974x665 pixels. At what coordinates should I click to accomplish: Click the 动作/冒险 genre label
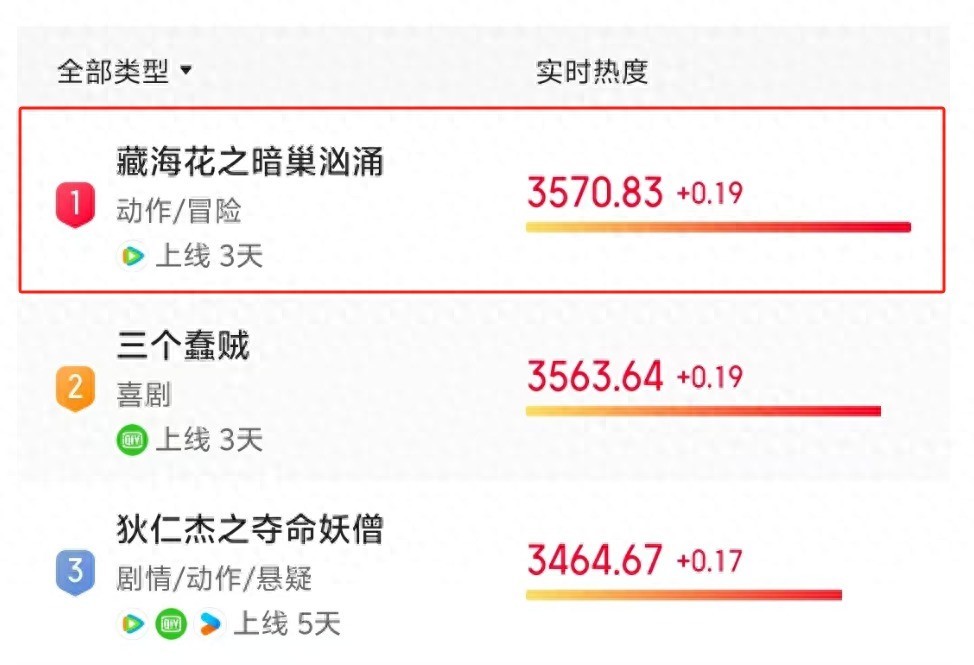click(179, 211)
